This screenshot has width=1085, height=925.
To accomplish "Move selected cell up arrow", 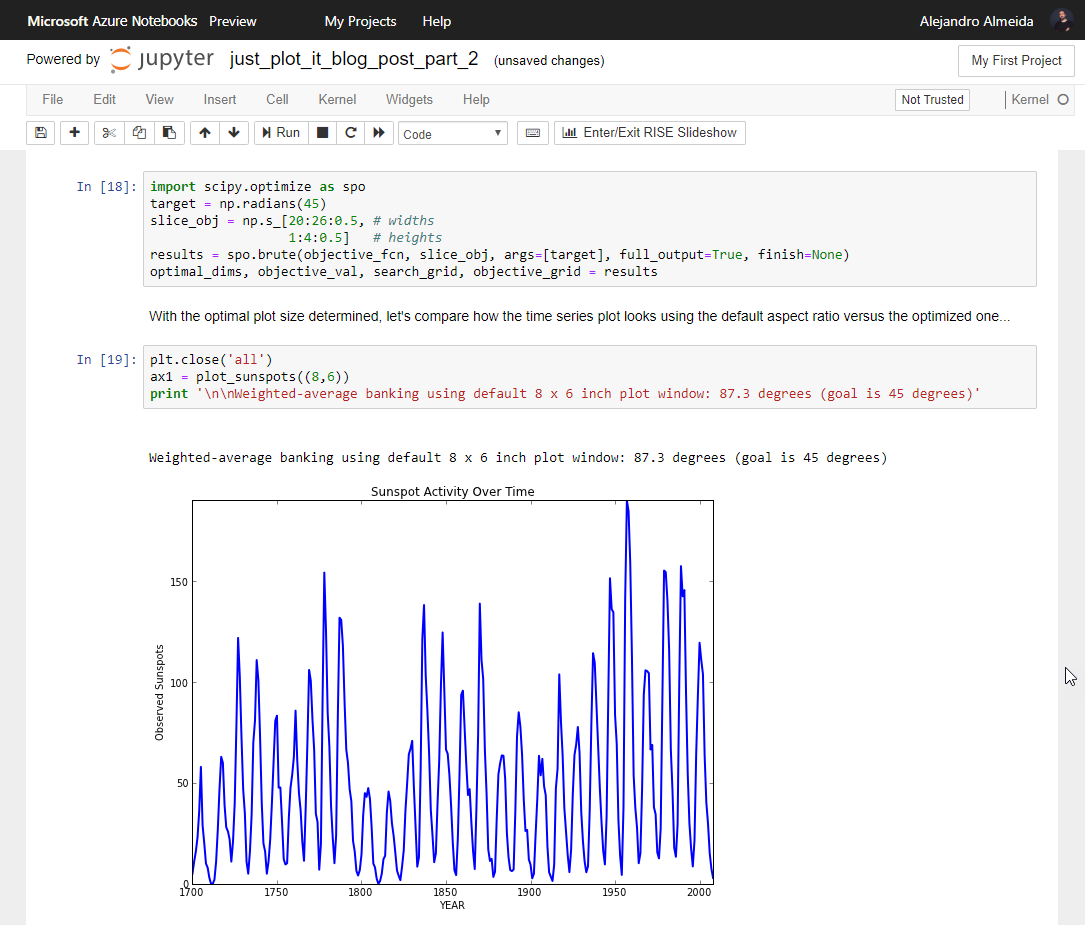I will click(x=204, y=133).
